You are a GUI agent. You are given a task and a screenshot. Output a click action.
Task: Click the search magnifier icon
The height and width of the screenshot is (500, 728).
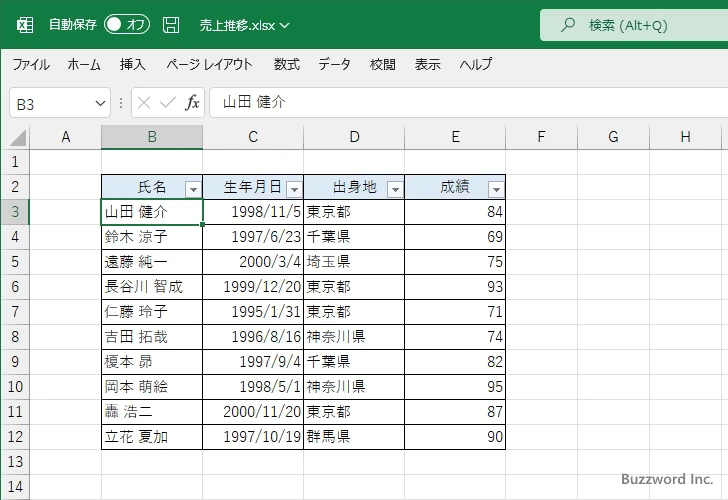569,24
